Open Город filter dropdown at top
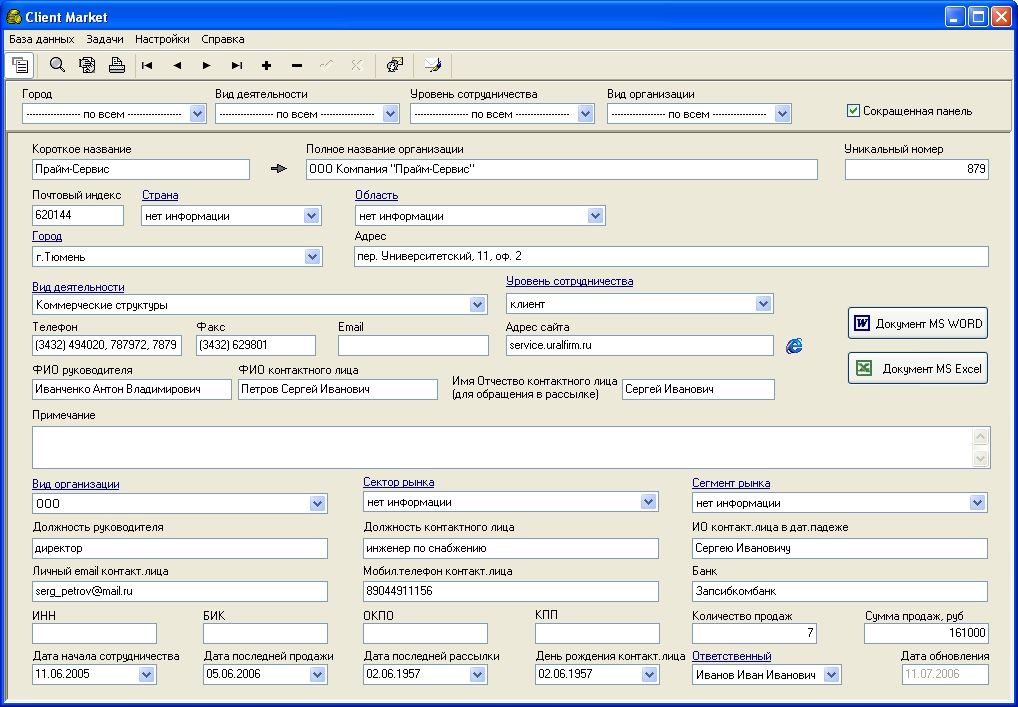Image resolution: width=1018 pixels, height=707 pixels. point(197,114)
